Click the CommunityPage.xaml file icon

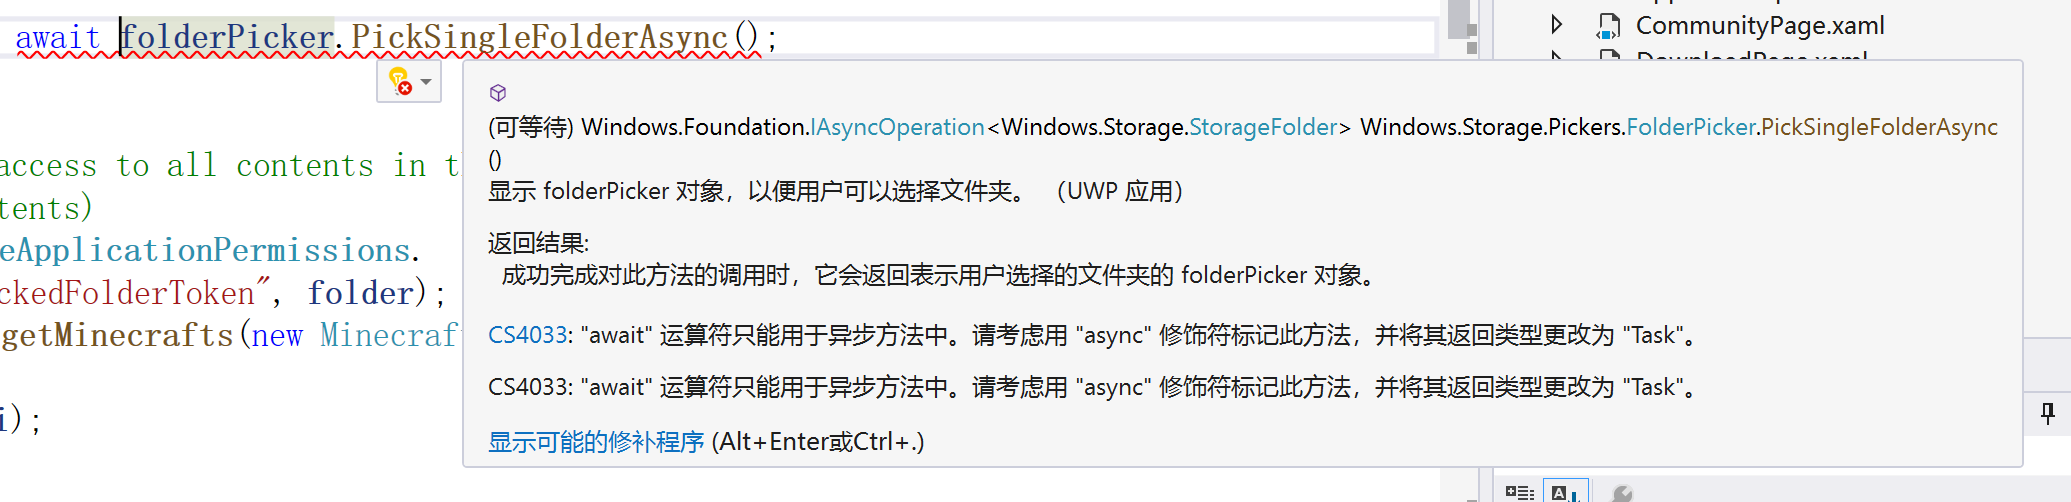click(x=1608, y=26)
